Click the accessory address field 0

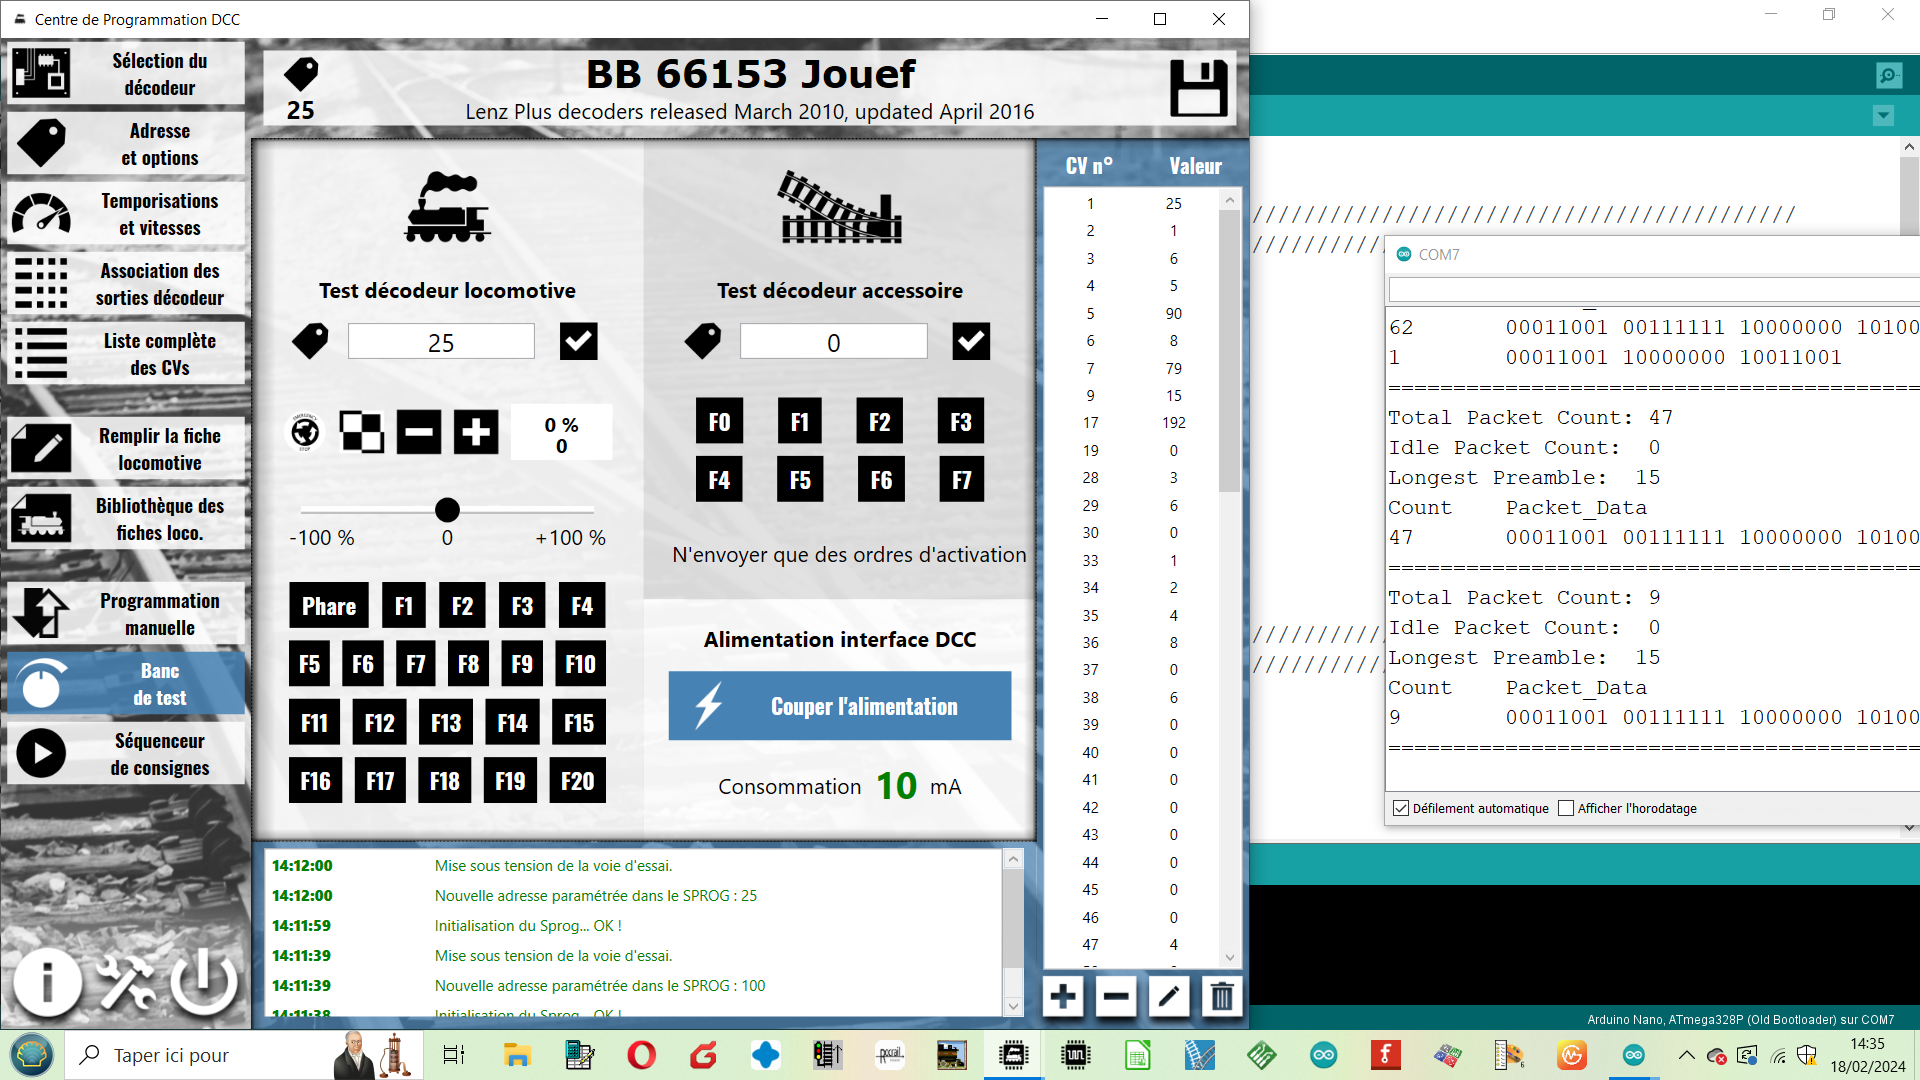833,342
